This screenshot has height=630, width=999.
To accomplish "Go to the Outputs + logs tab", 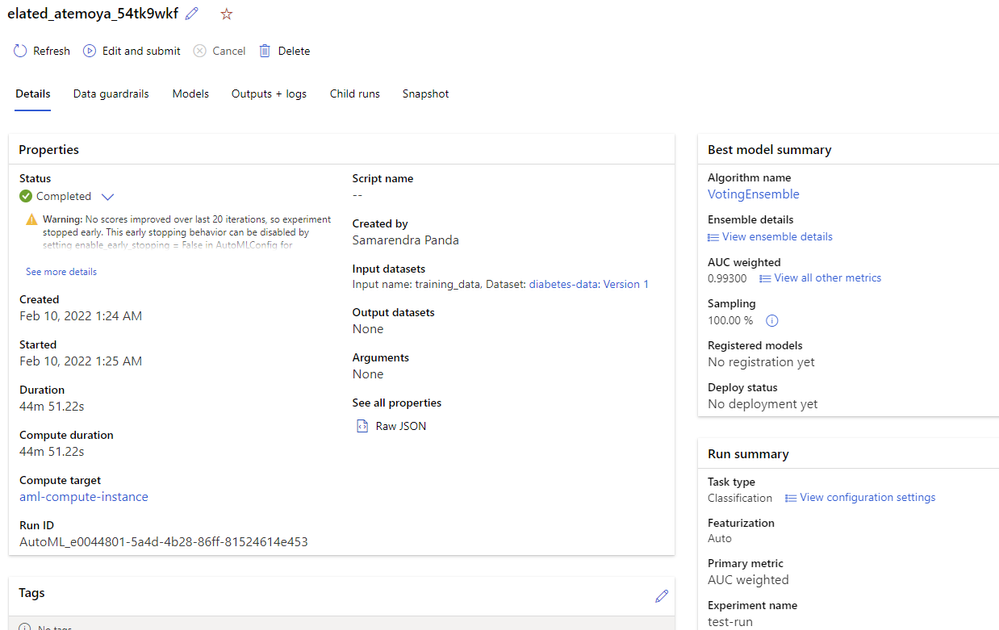I will [x=269, y=94].
